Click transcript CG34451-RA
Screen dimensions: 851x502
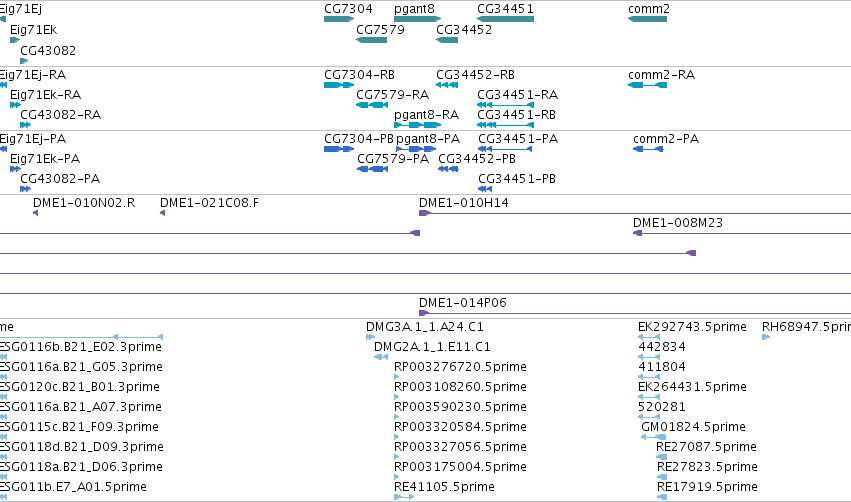coord(517,94)
